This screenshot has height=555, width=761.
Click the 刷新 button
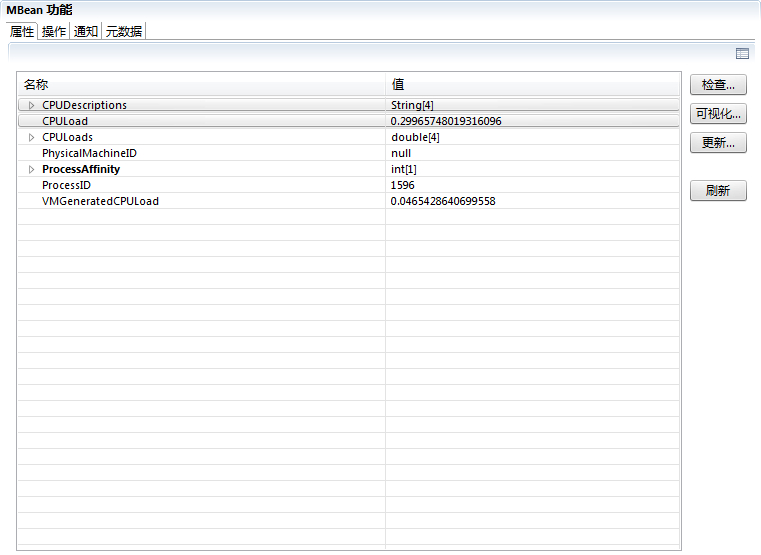pyautogui.click(x=718, y=190)
